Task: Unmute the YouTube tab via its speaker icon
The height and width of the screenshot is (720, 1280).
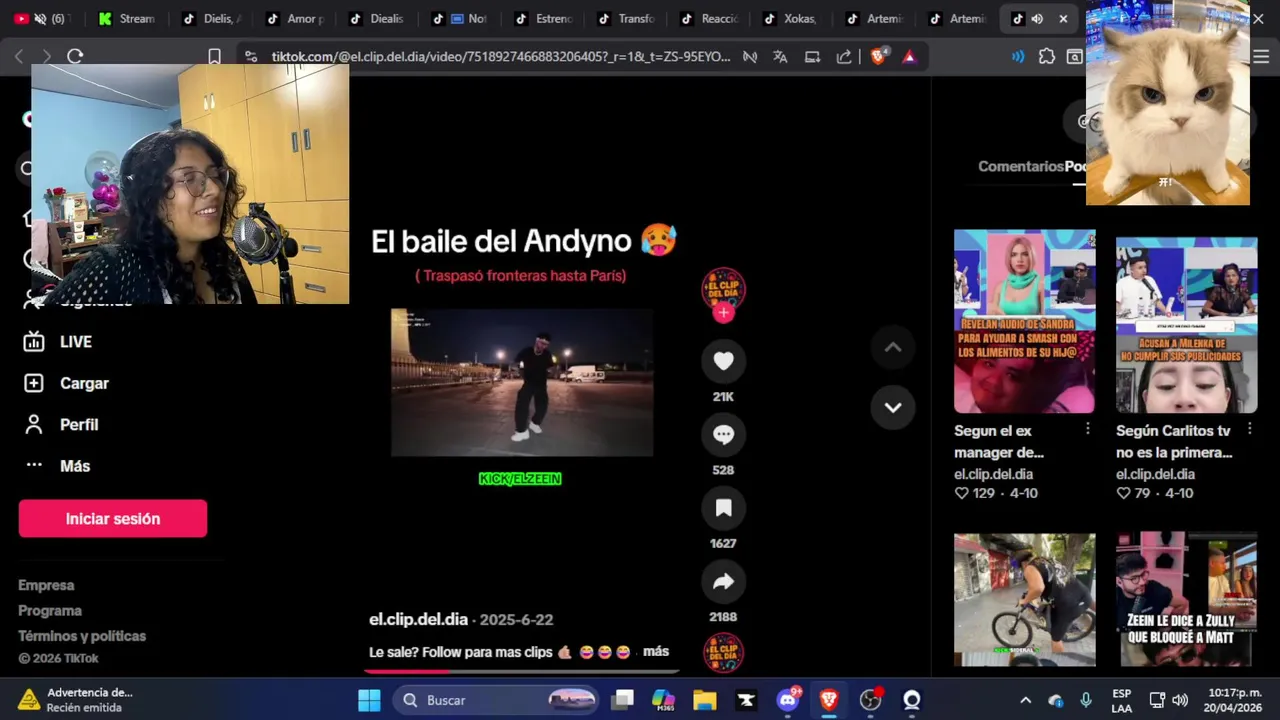Action: [x=41, y=19]
